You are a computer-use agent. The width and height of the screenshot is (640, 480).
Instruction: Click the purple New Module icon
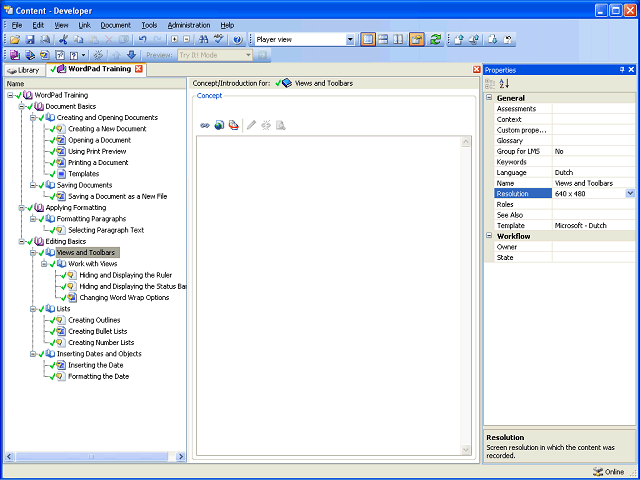coord(15,55)
